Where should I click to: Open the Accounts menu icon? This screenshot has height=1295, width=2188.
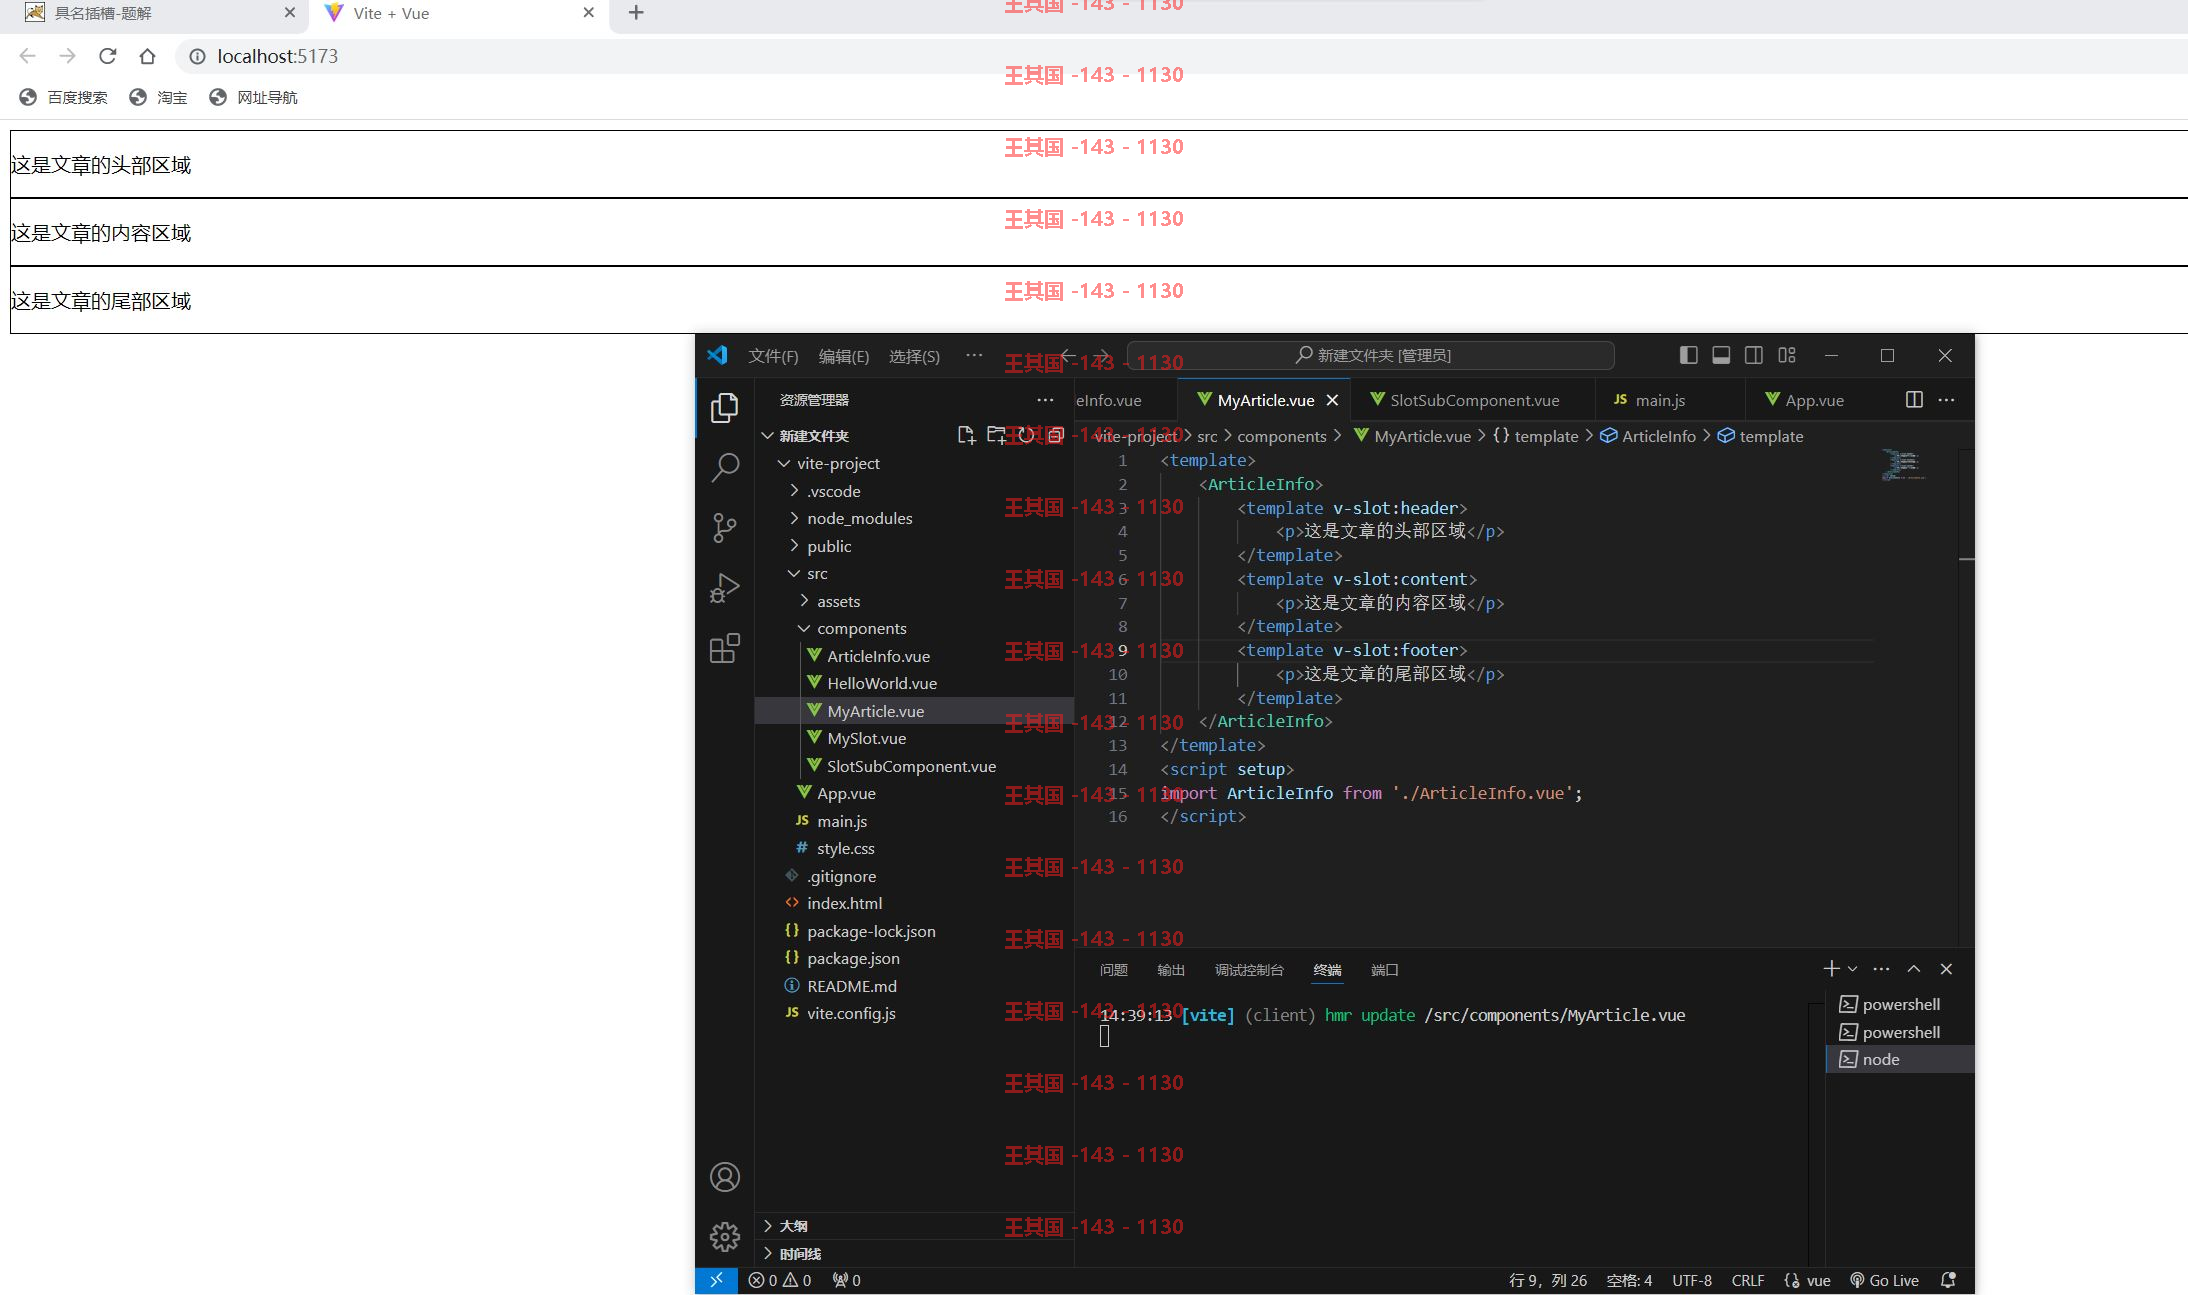(725, 1177)
